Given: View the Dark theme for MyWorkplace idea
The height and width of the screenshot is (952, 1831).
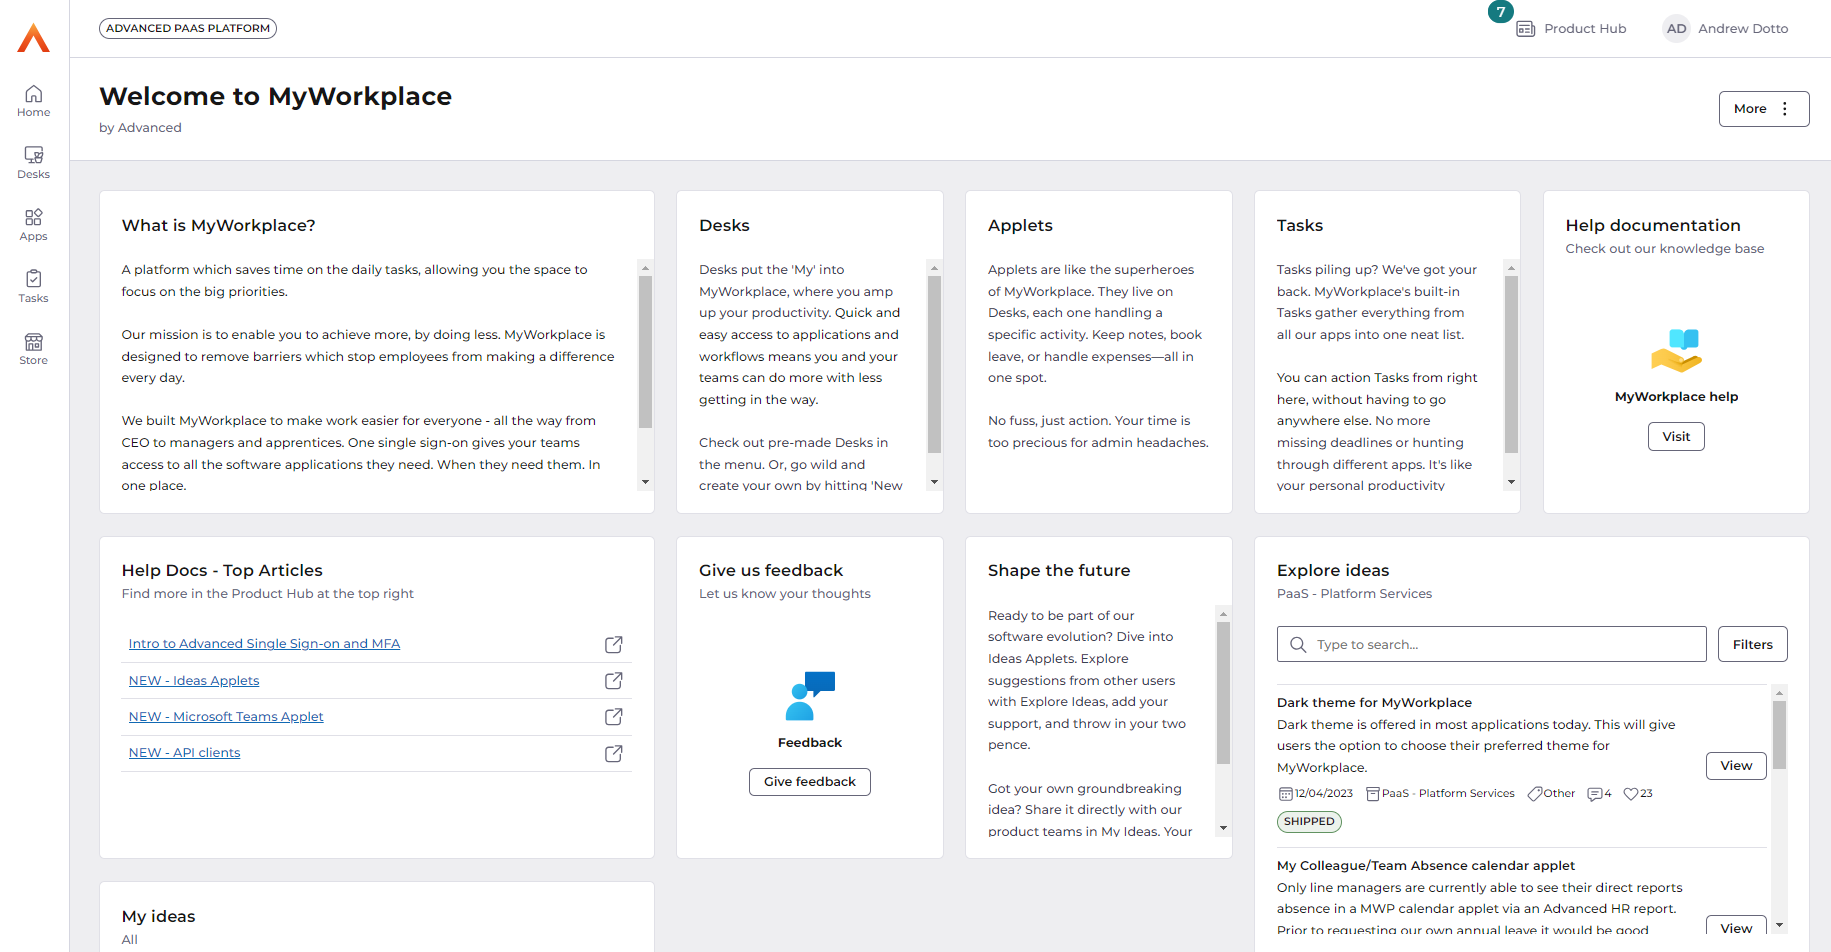Looking at the screenshot, I should (1736, 766).
